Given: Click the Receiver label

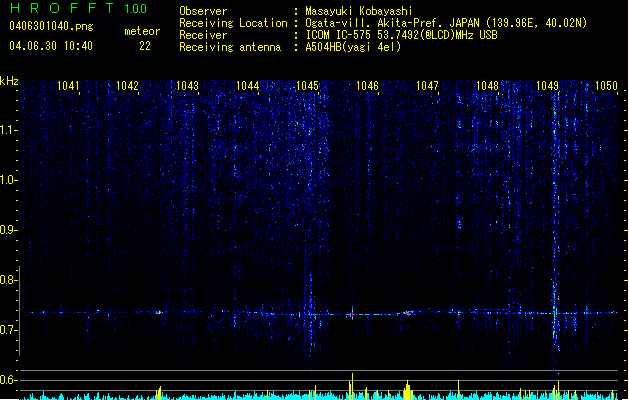Looking at the screenshot, I should coord(203,35).
